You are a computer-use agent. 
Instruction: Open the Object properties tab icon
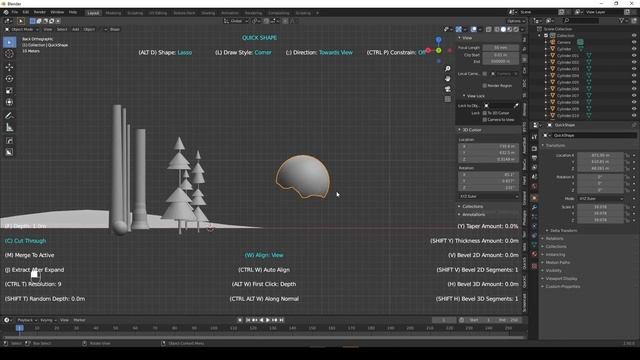point(534,198)
